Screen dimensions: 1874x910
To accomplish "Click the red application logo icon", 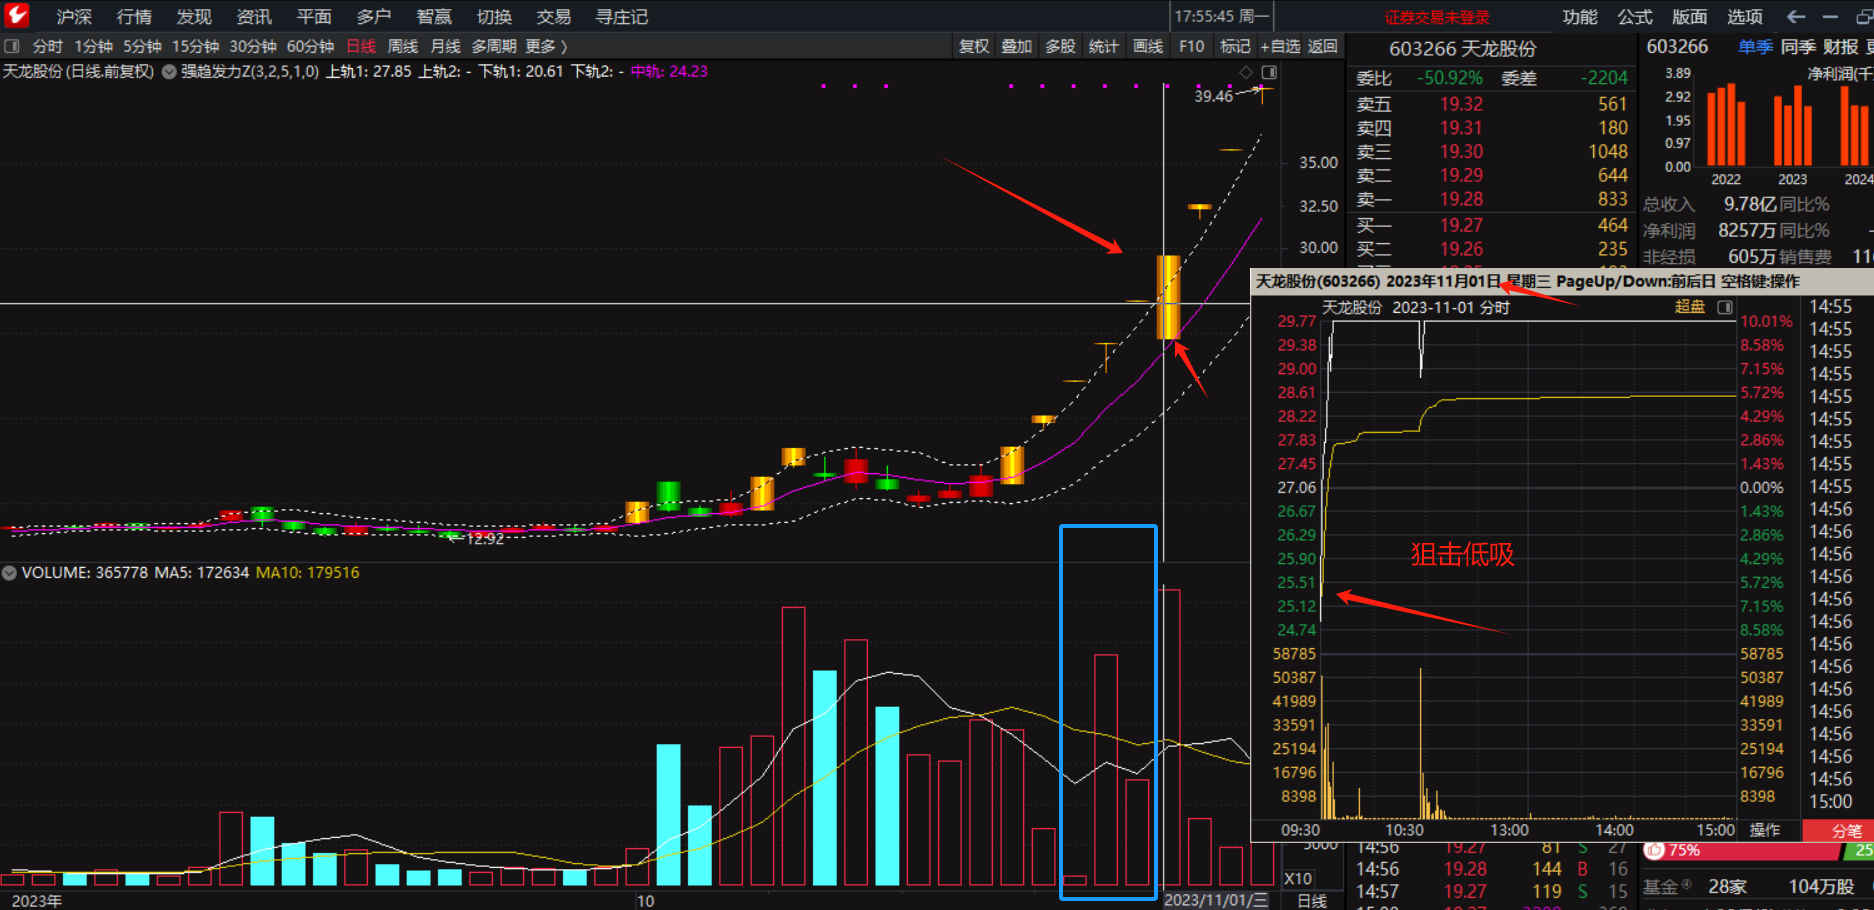I will (x=17, y=15).
